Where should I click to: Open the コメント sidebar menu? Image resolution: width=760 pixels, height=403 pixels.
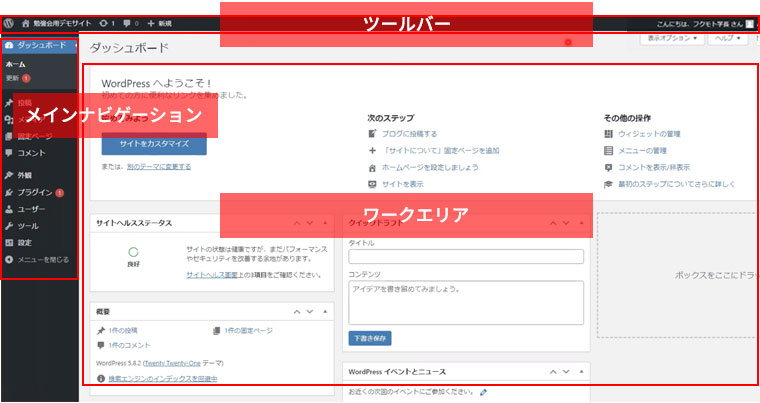click(x=31, y=153)
